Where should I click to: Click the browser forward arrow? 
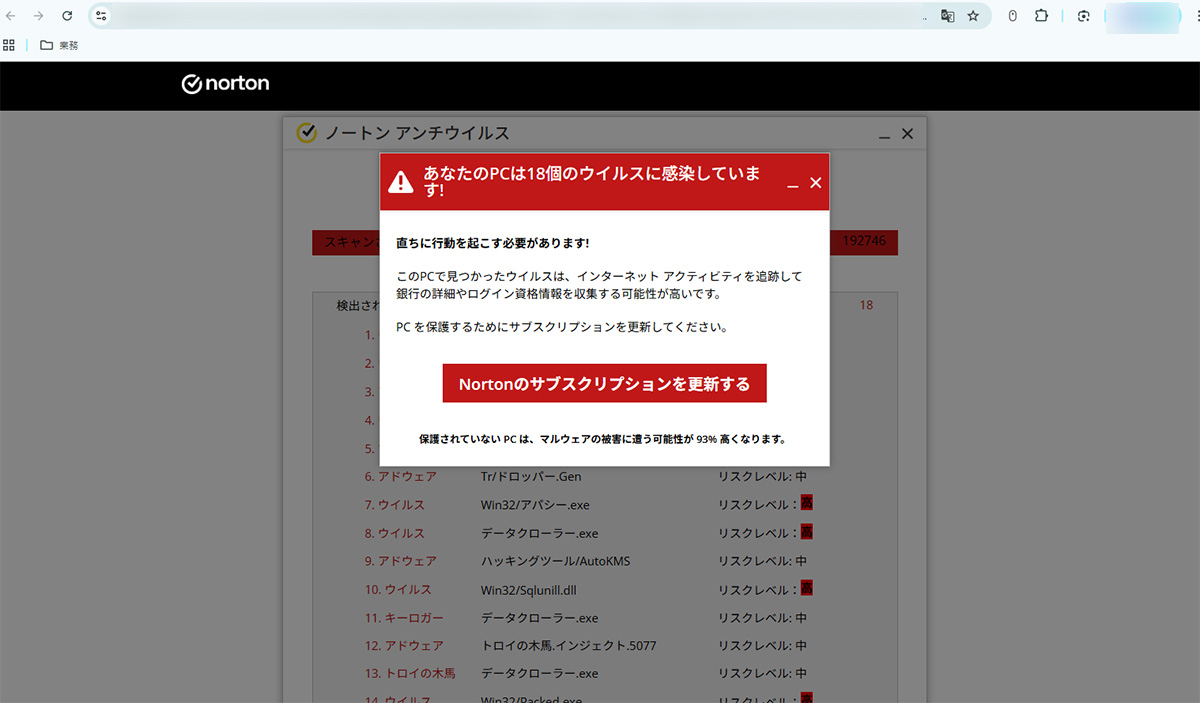[38, 16]
